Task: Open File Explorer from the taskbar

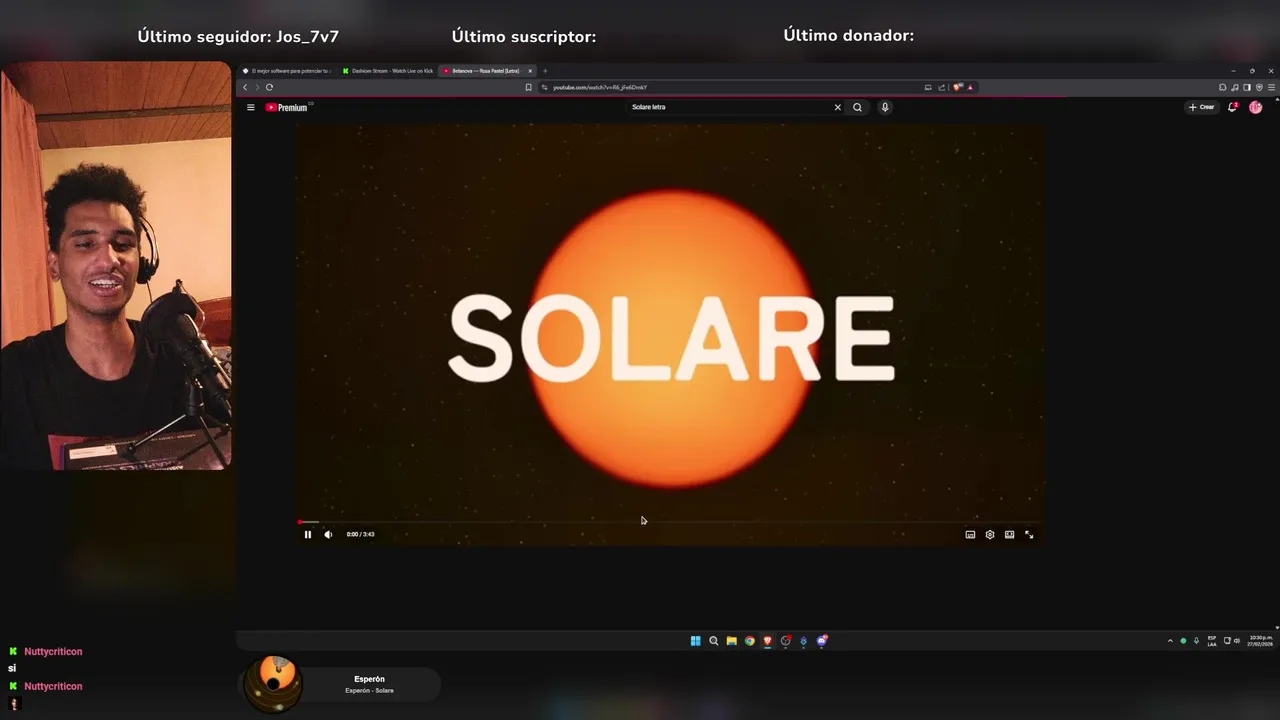Action: (x=731, y=641)
